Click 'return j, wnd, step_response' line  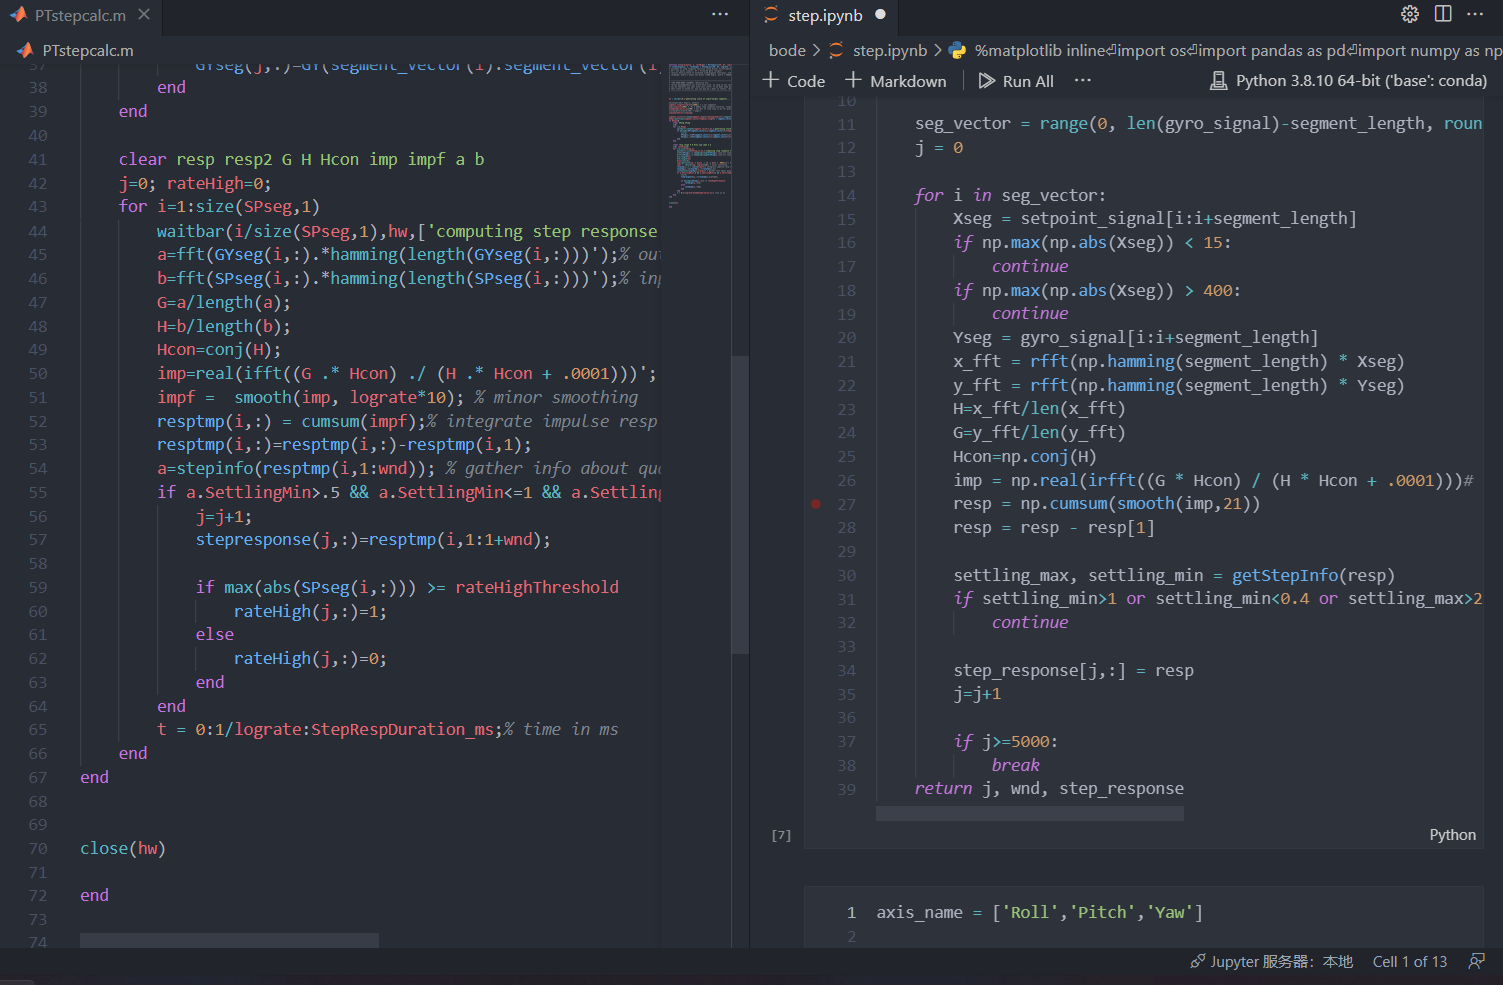pos(1049,788)
